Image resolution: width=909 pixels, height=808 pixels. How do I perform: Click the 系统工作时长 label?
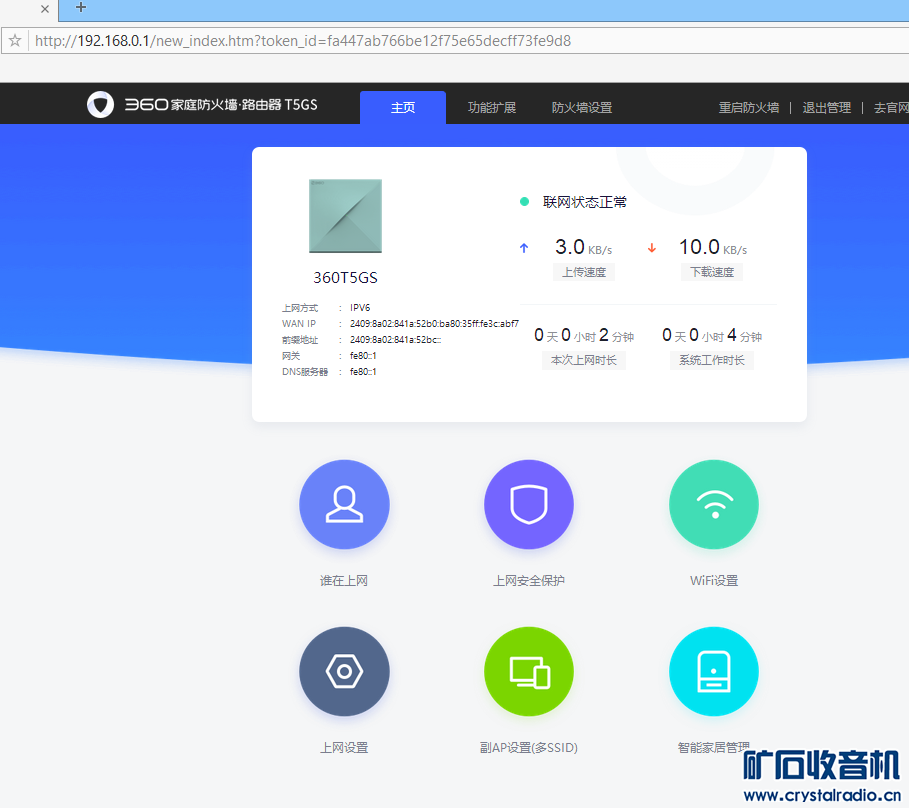[712, 360]
